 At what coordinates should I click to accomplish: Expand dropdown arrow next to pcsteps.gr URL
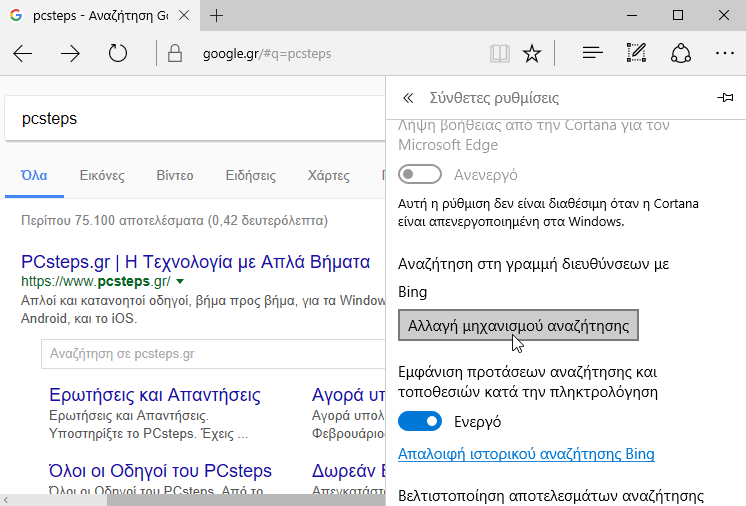[x=180, y=282]
